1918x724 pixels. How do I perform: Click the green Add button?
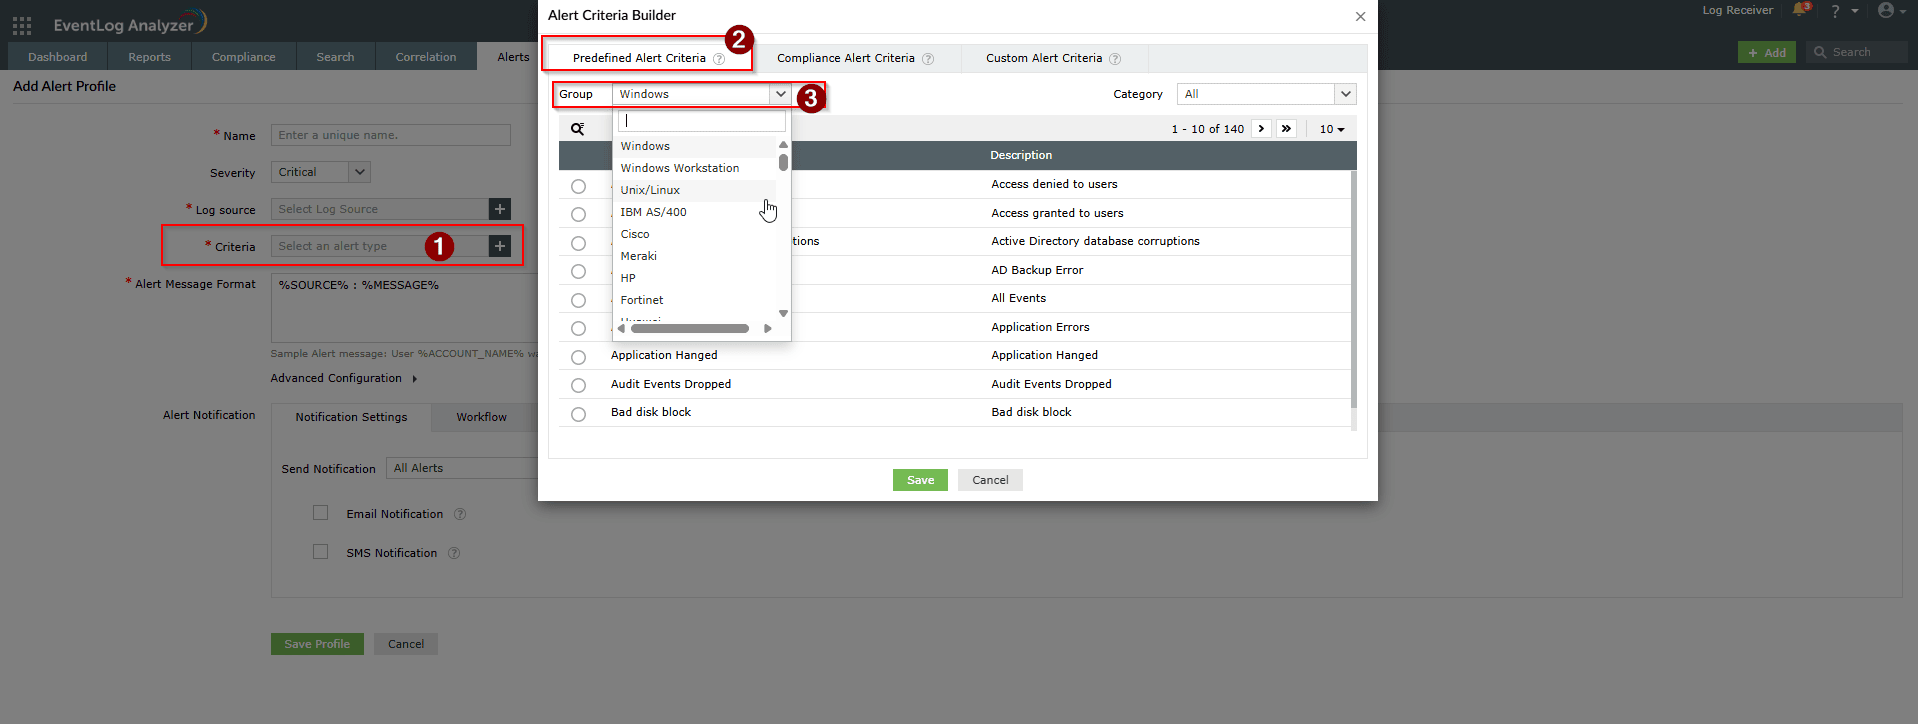1767,52
